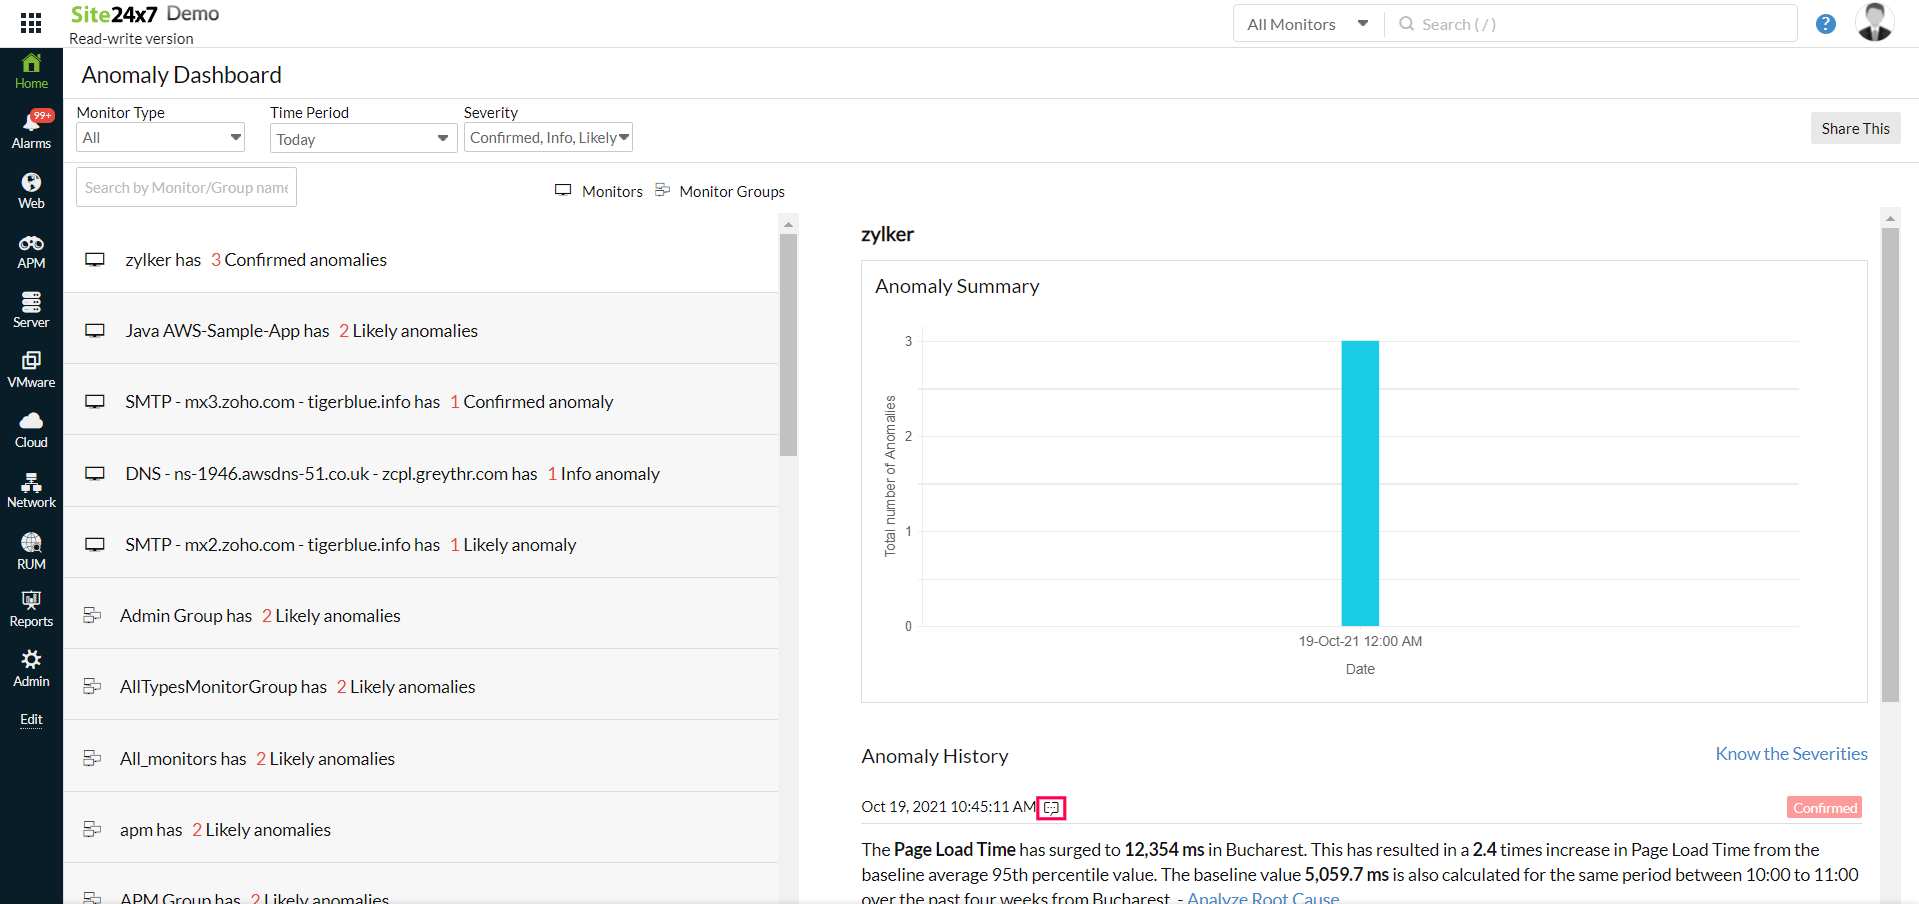Click the help question mark icon
Image resolution: width=1919 pixels, height=904 pixels.
pos(1825,24)
